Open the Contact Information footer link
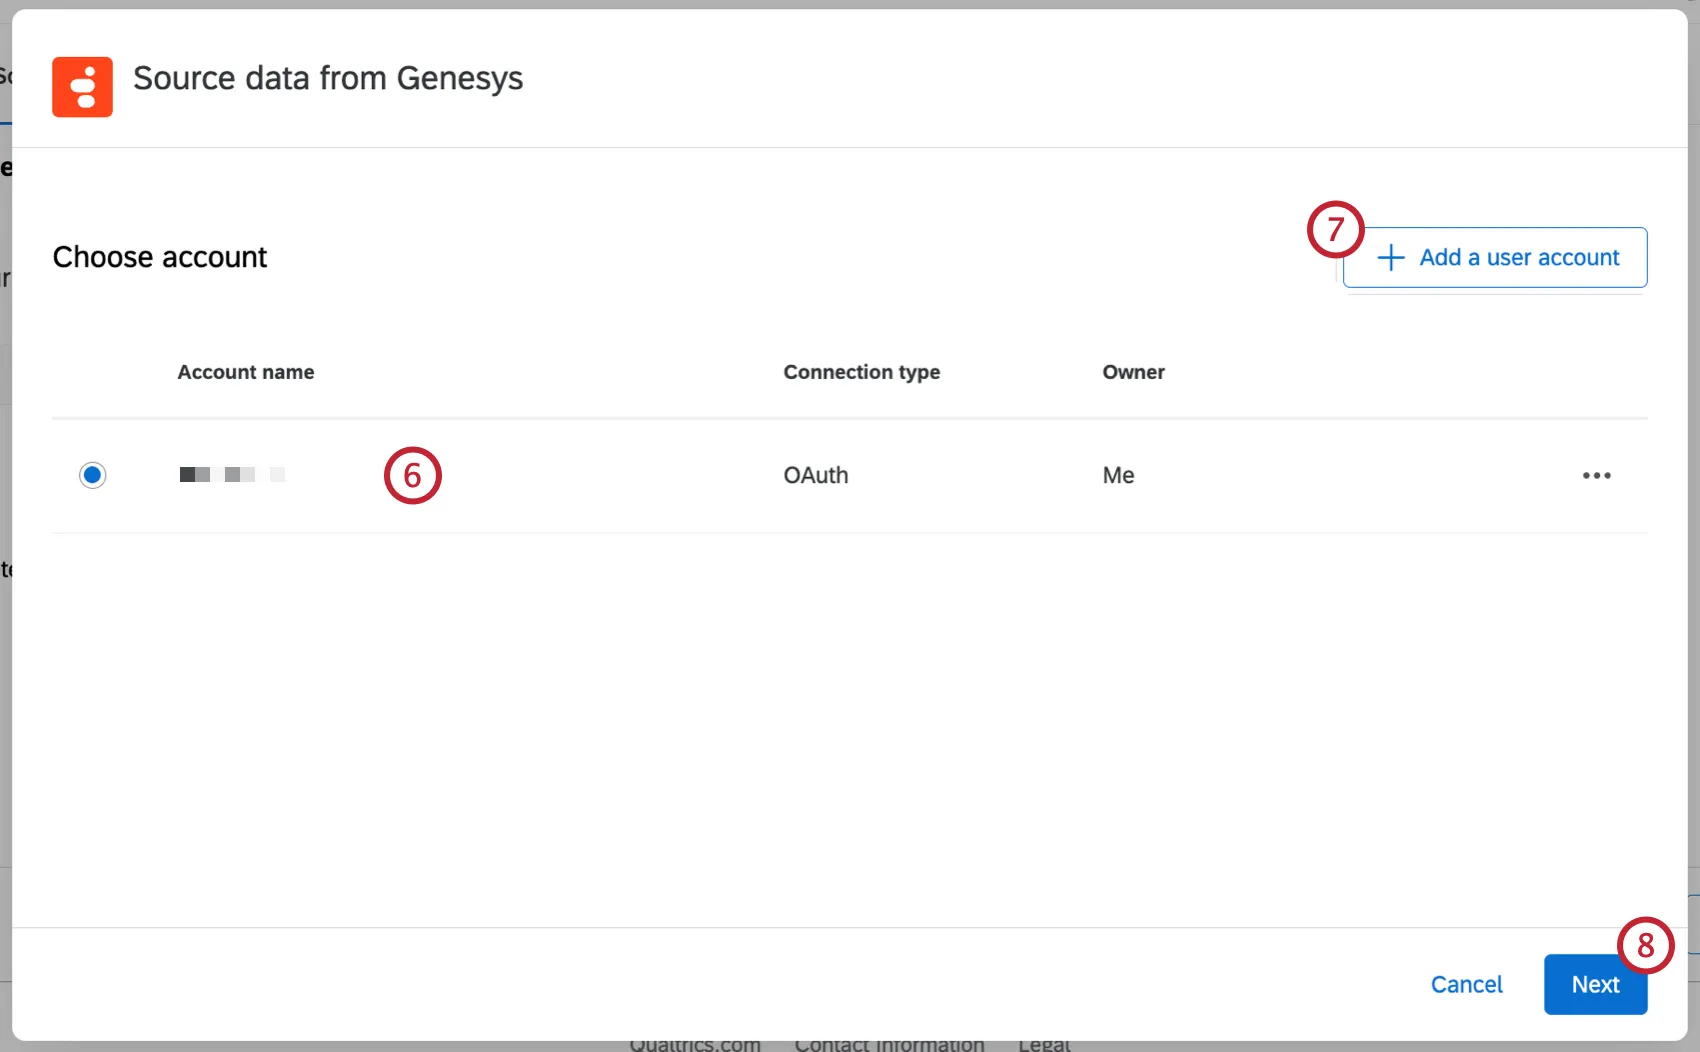The width and height of the screenshot is (1700, 1052). tap(888, 1043)
